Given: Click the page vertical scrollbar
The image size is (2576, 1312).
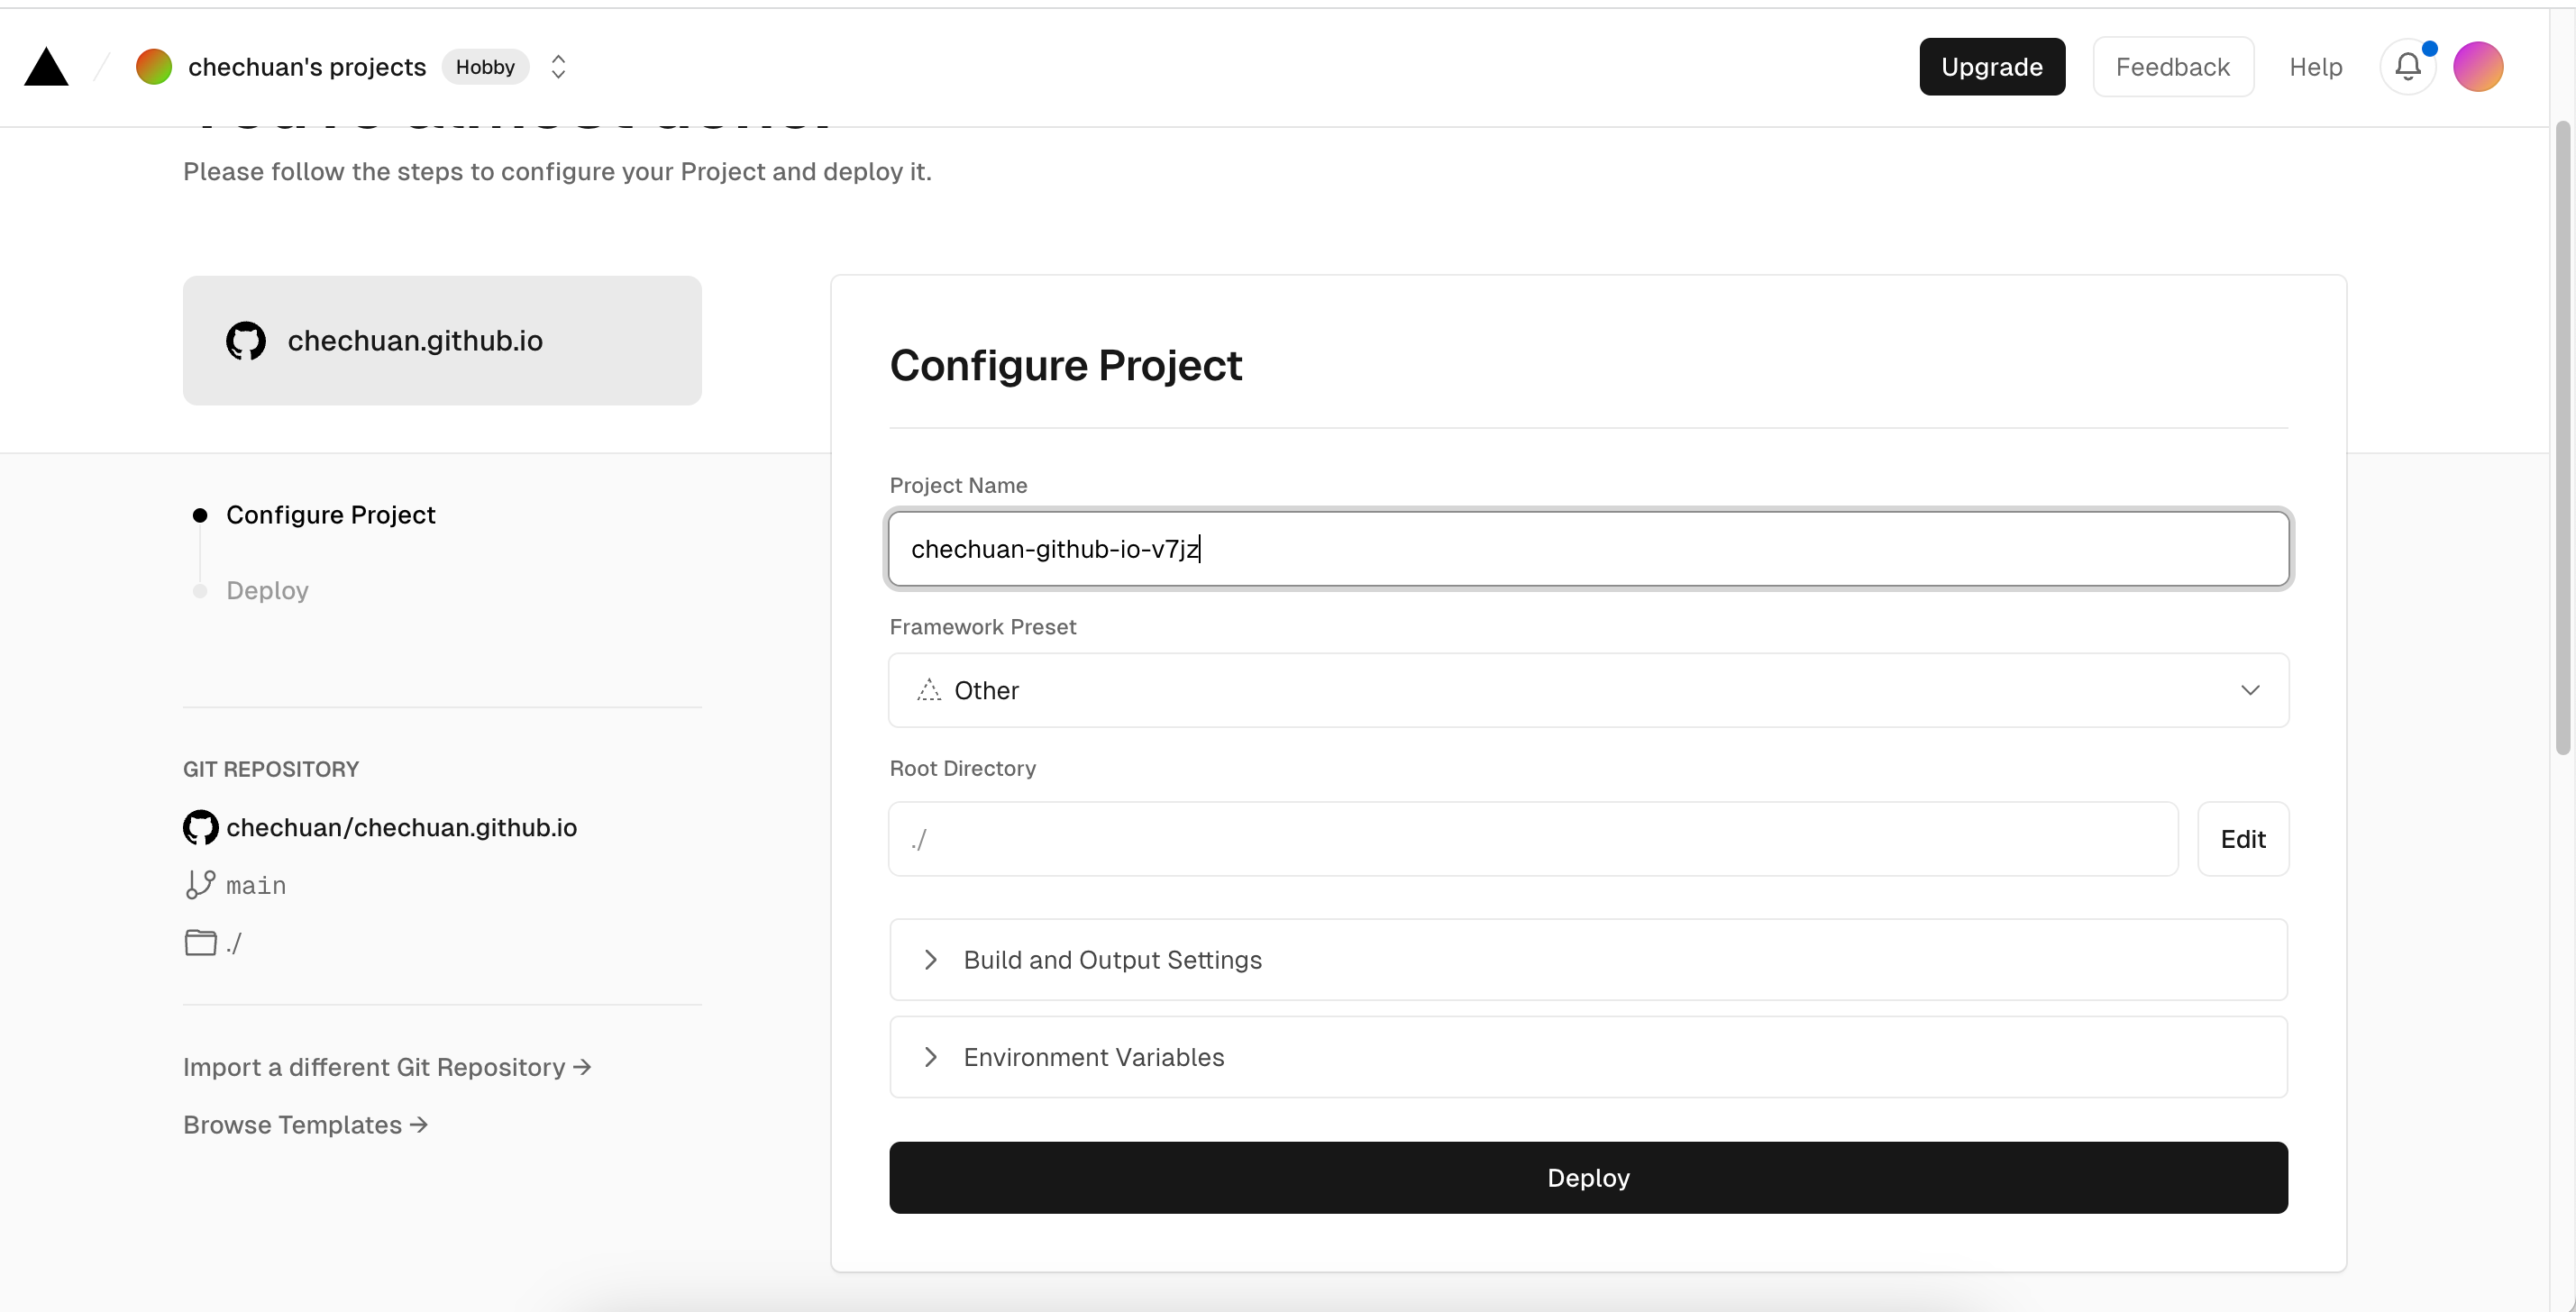Looking at the screenshot, I should point(2562,438).
